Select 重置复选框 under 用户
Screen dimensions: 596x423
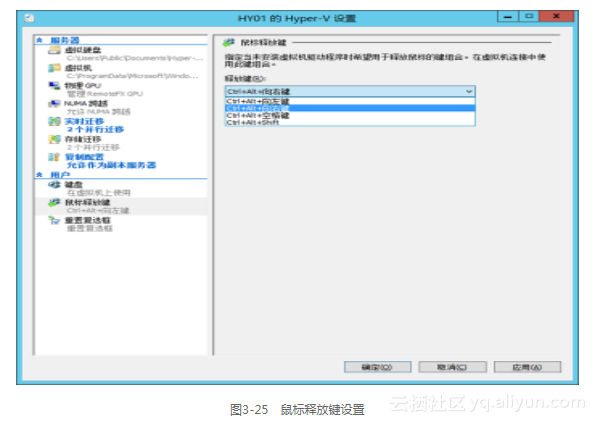coord(87,220)
